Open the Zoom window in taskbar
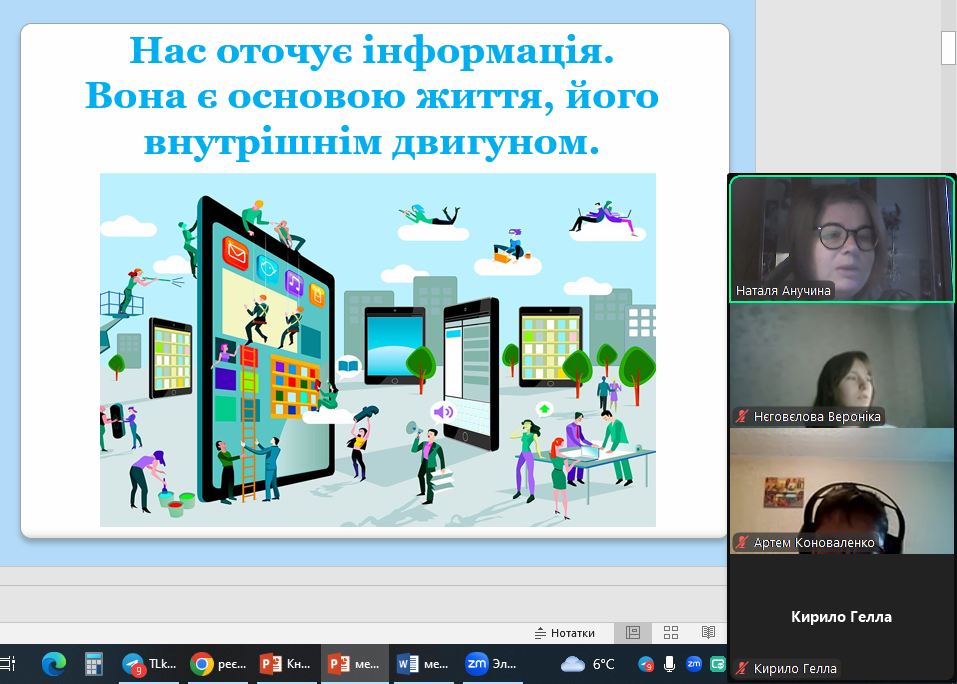Viewport: 957px width, 684px height. pos(491,663)
